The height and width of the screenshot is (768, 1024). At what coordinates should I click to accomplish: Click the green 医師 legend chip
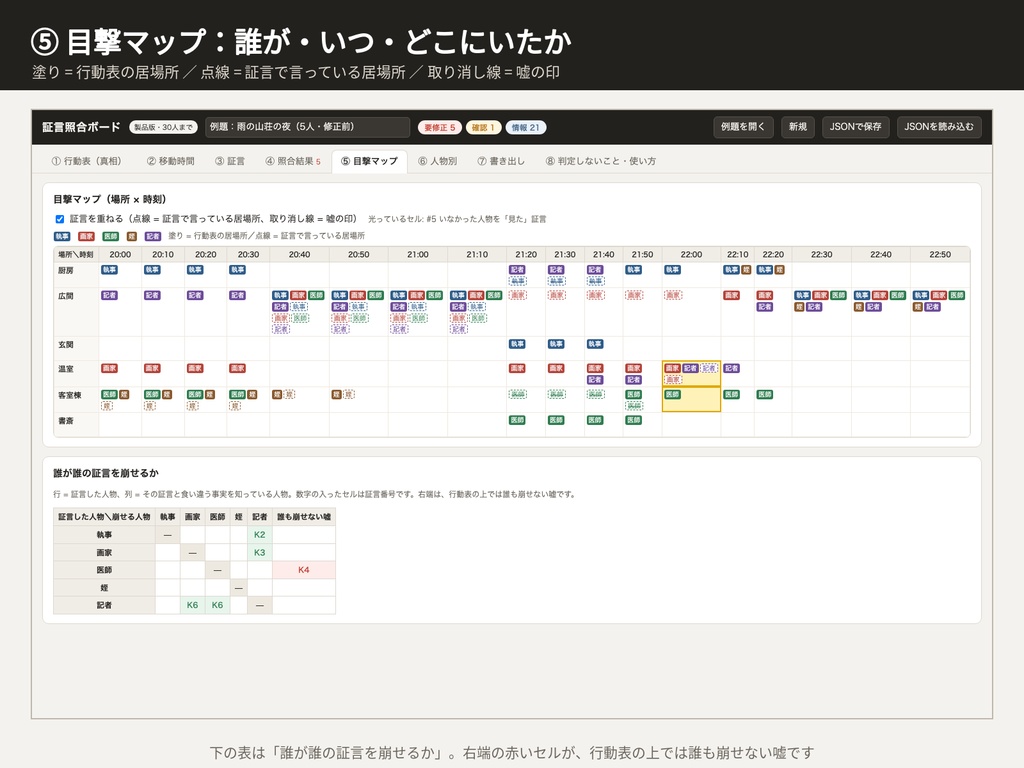pos(110,236)
